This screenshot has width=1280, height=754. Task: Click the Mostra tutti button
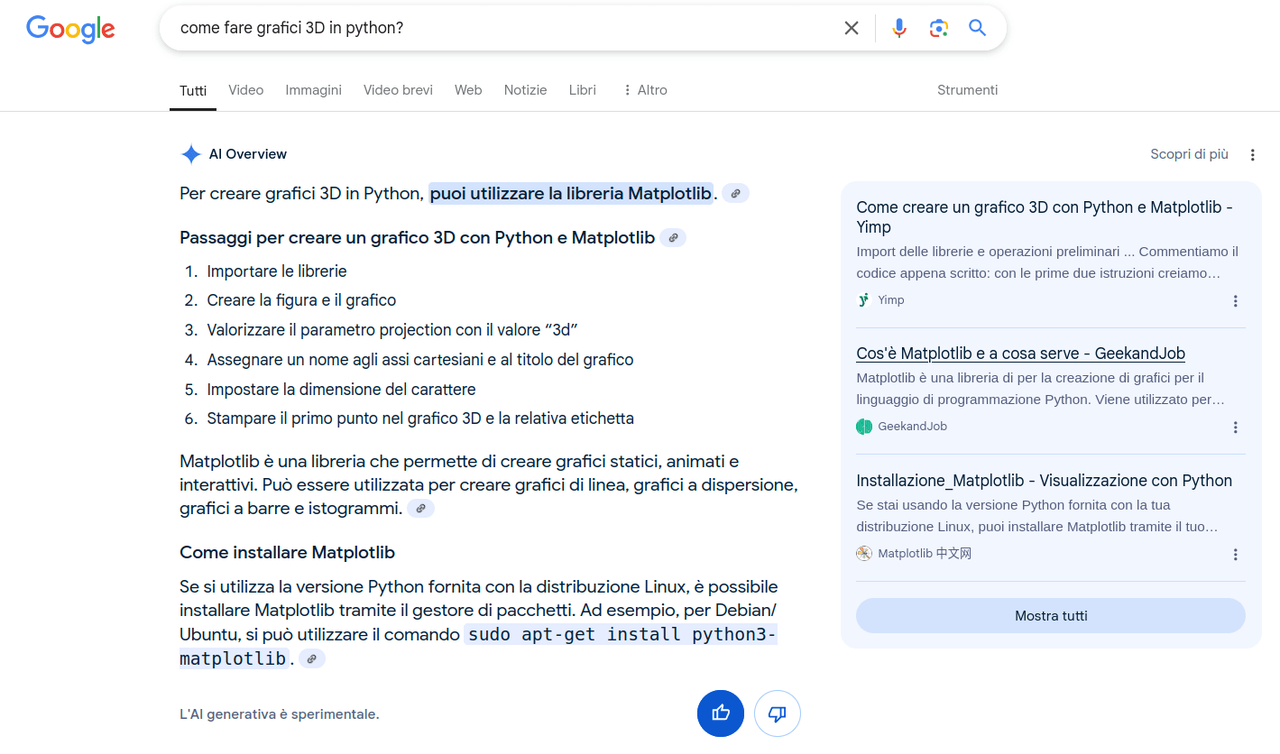1051,616
